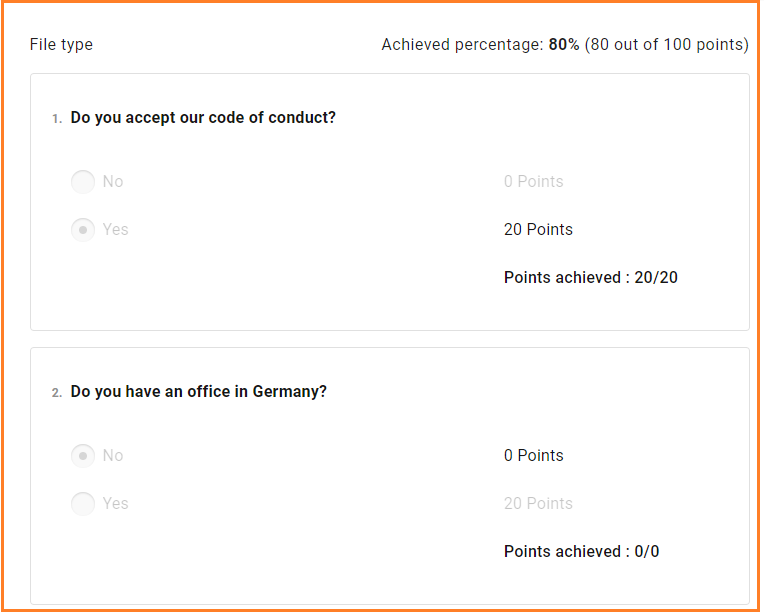Click the "Yes" label under code of conduct question

click(x=115, y=229)
